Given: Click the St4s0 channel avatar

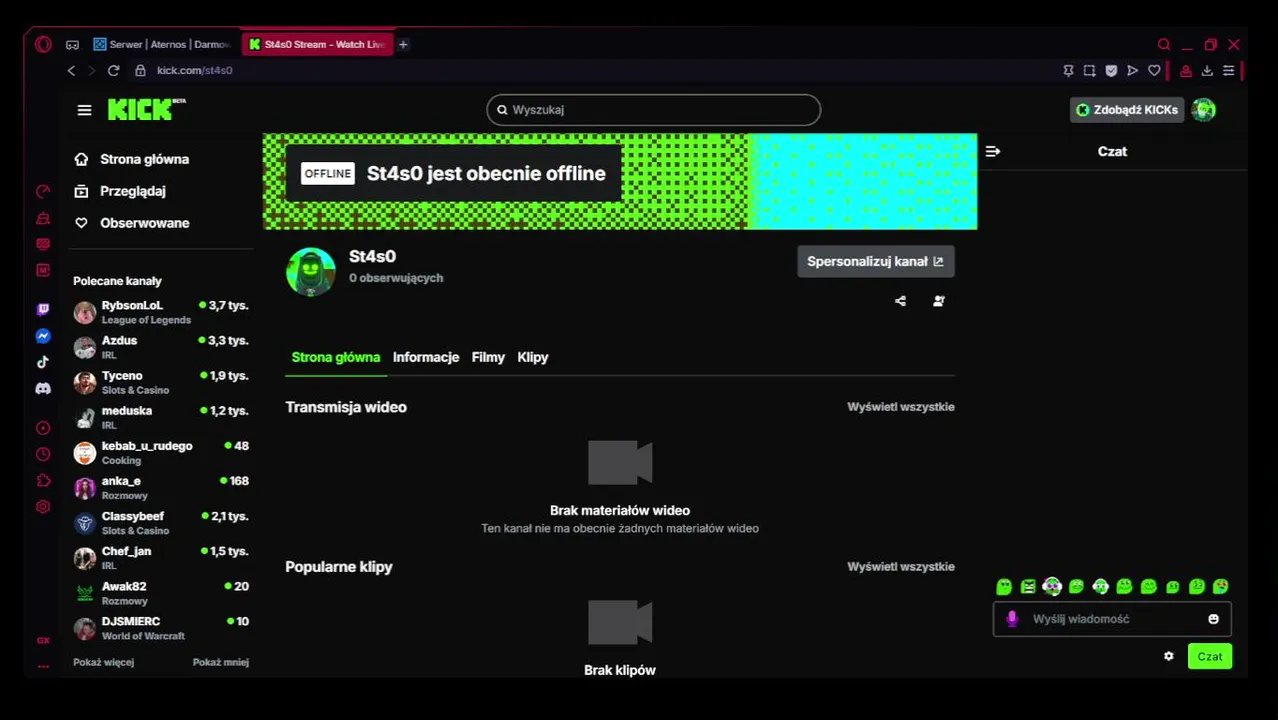Looking at the screenshot, I should click(311, 272).
